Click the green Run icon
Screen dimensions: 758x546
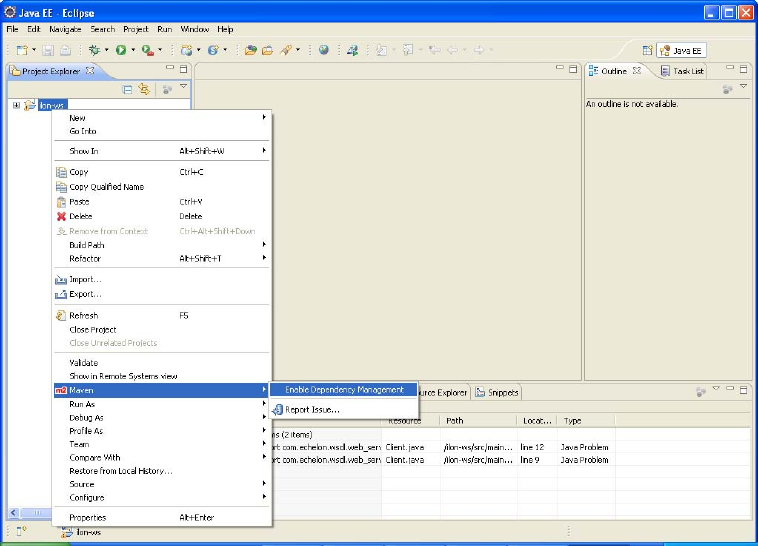pos(121,50)
